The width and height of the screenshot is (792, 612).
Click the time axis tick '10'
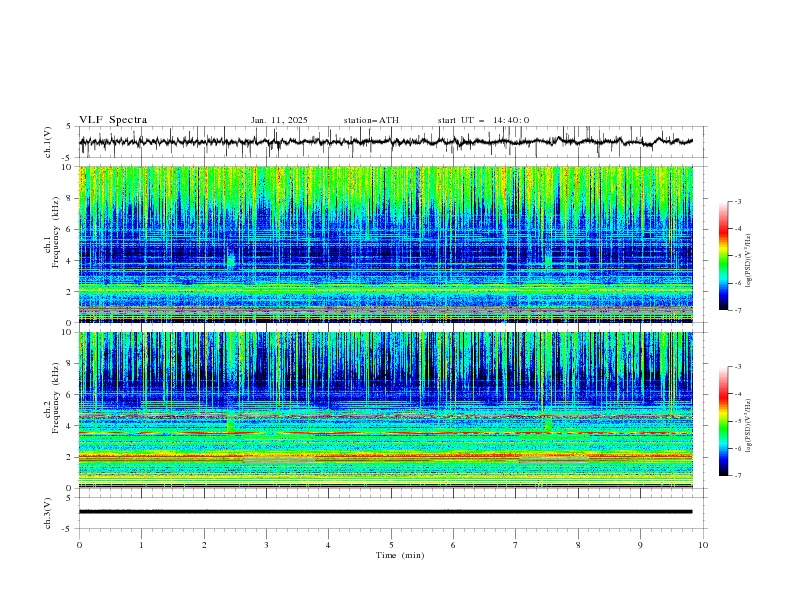[703, 545]
